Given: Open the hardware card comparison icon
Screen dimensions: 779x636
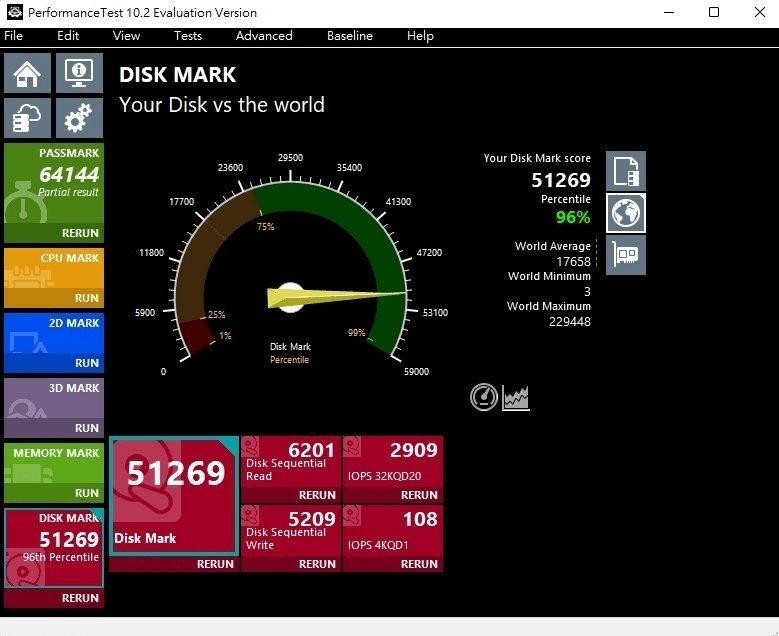Looking at the screenshot, I should pyautogui.click(x=626, y=255).
